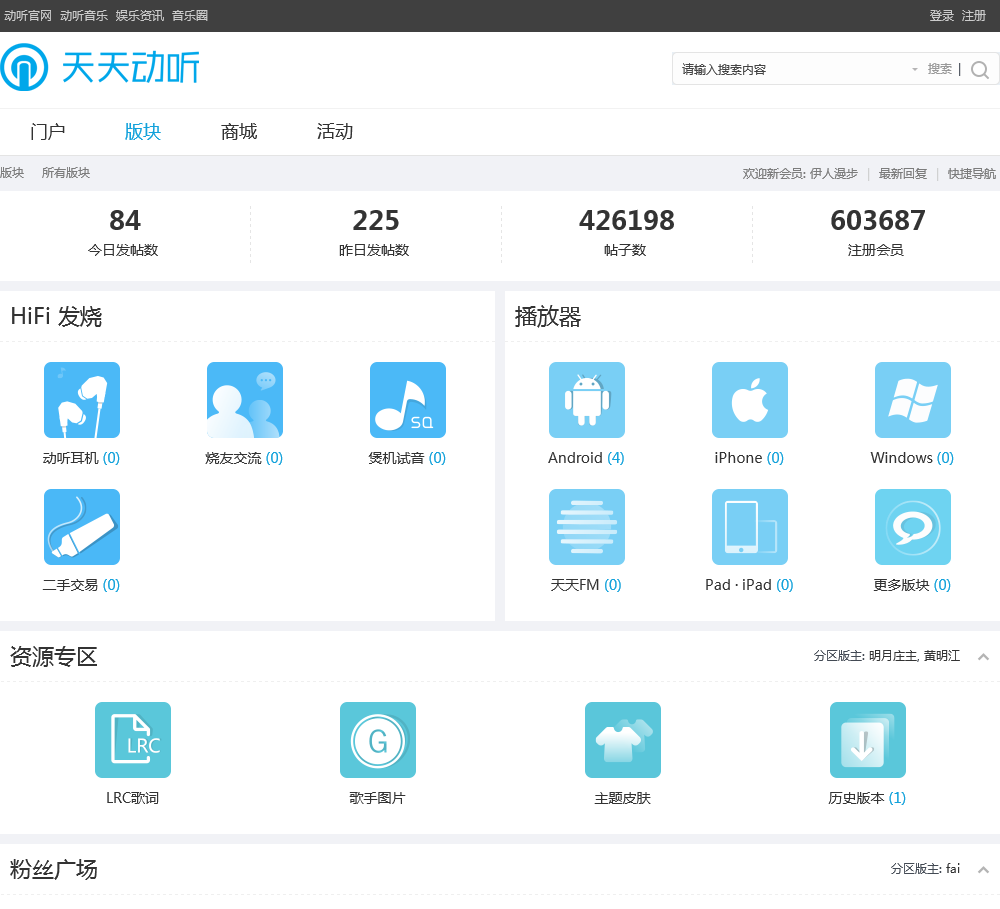The image size is (1000, 909).
Task: Click the 天天FM (0) text link
Action: point(586,585)
